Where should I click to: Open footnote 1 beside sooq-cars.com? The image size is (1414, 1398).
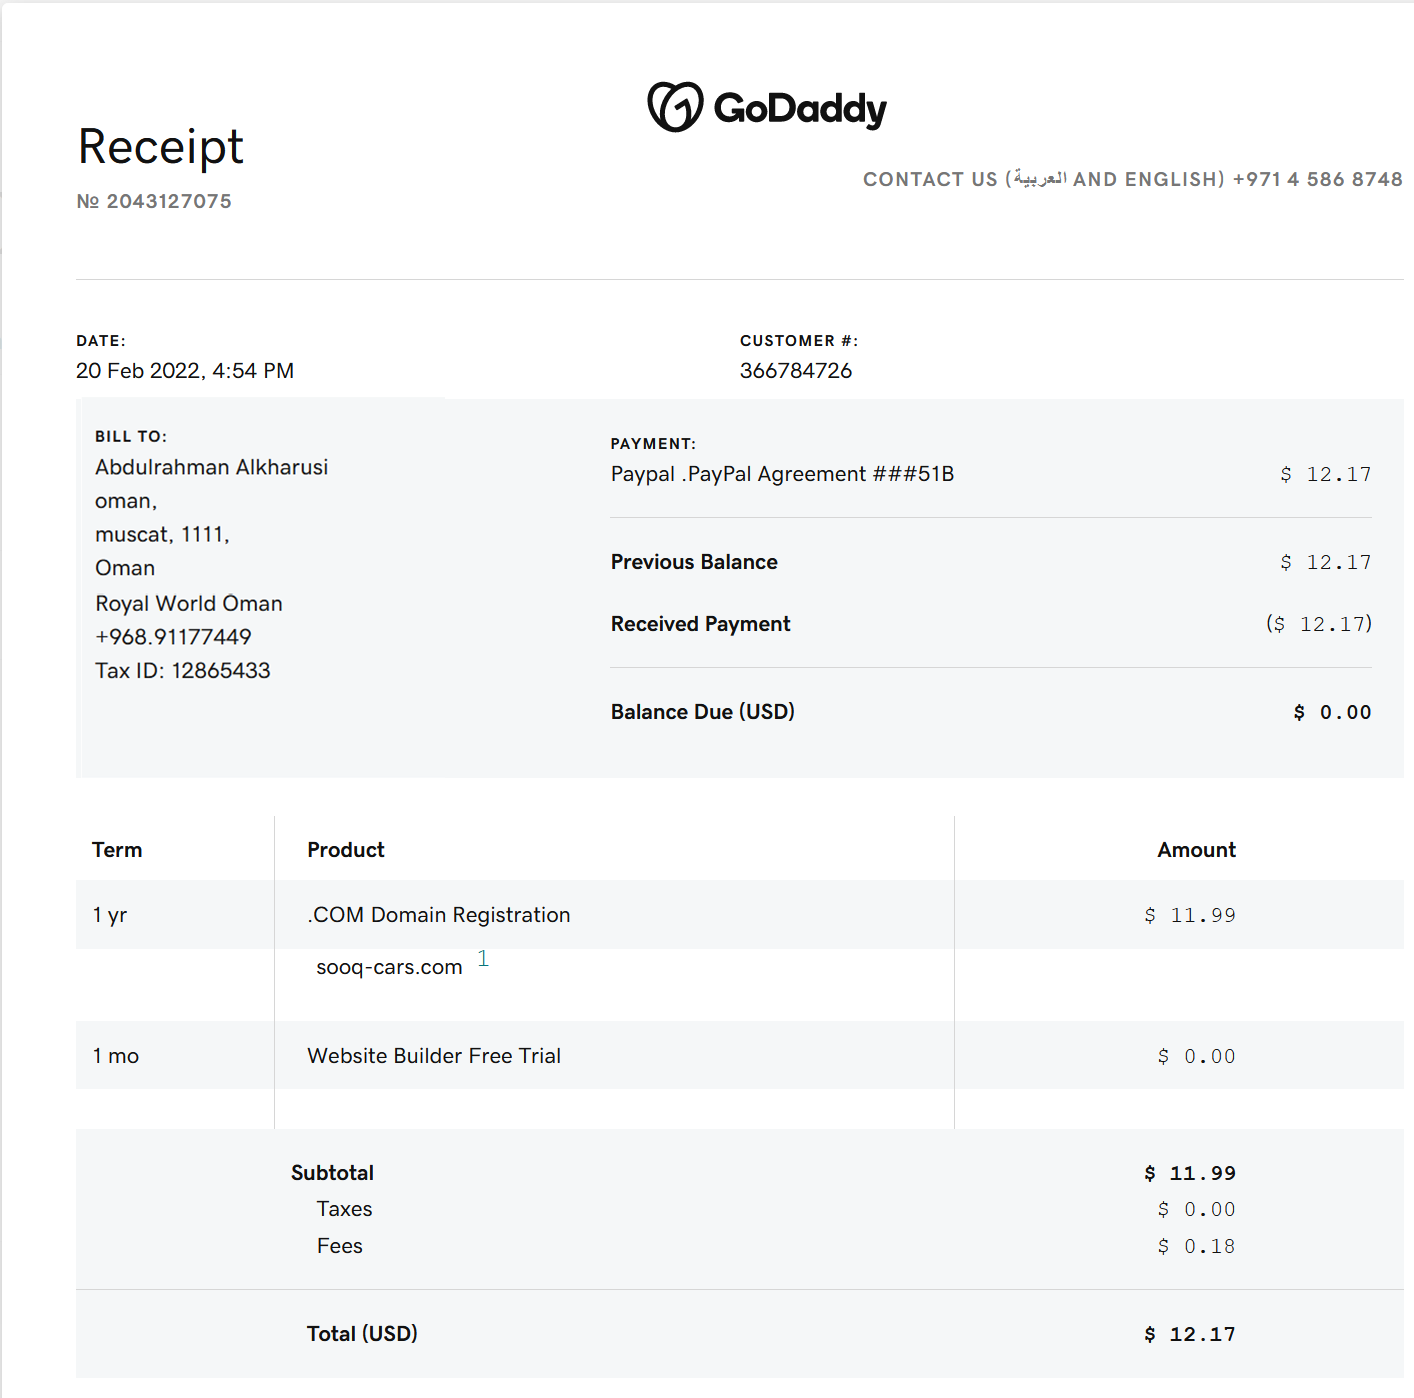483,958
